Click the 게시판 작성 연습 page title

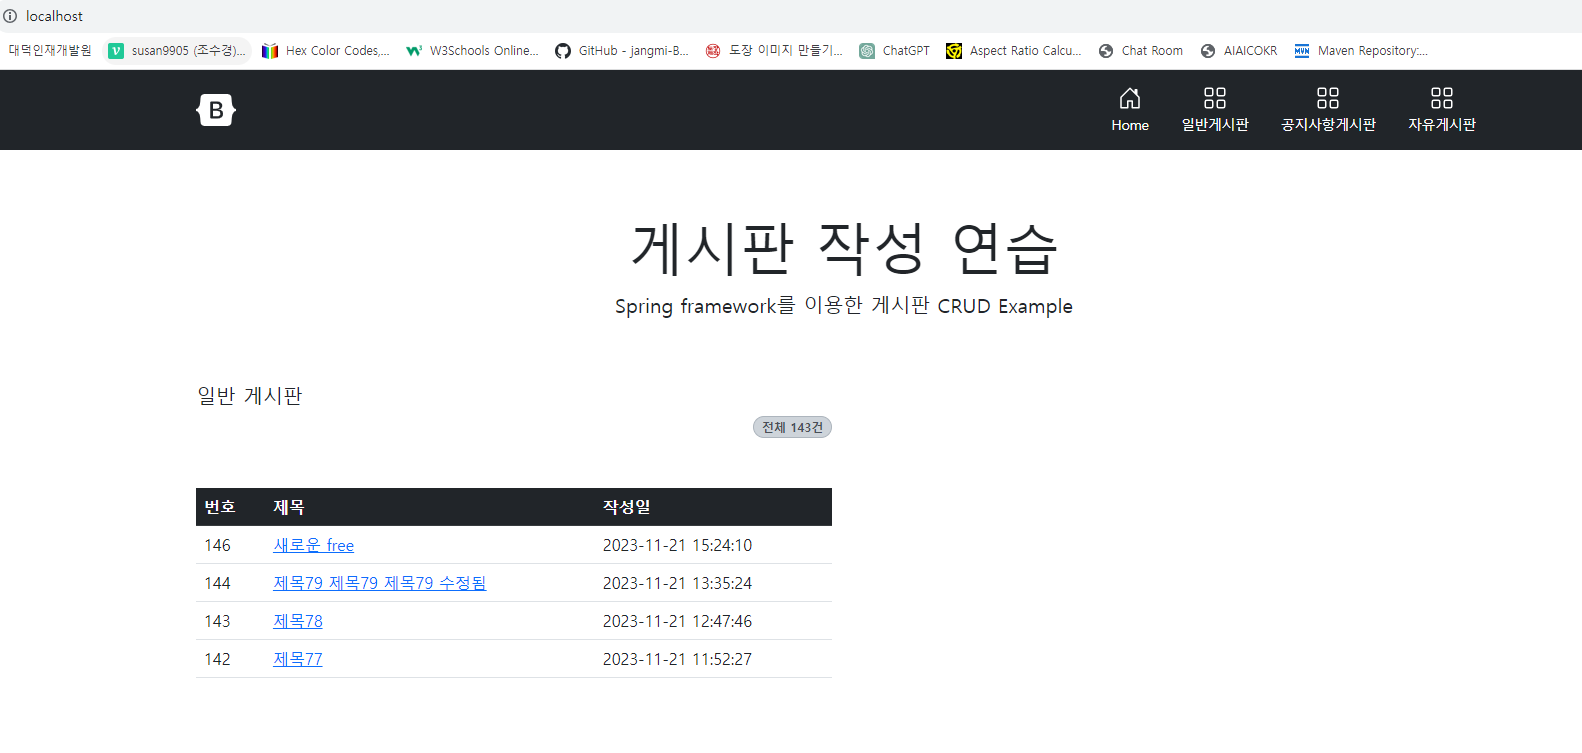click(x=845, y=248)
